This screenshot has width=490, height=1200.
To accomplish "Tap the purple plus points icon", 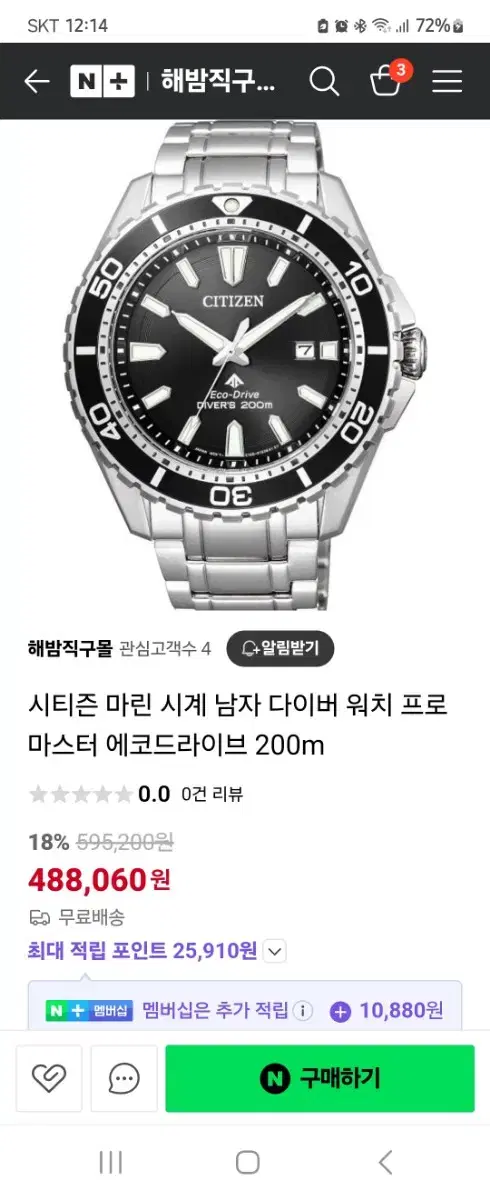I will [340, 1011].
